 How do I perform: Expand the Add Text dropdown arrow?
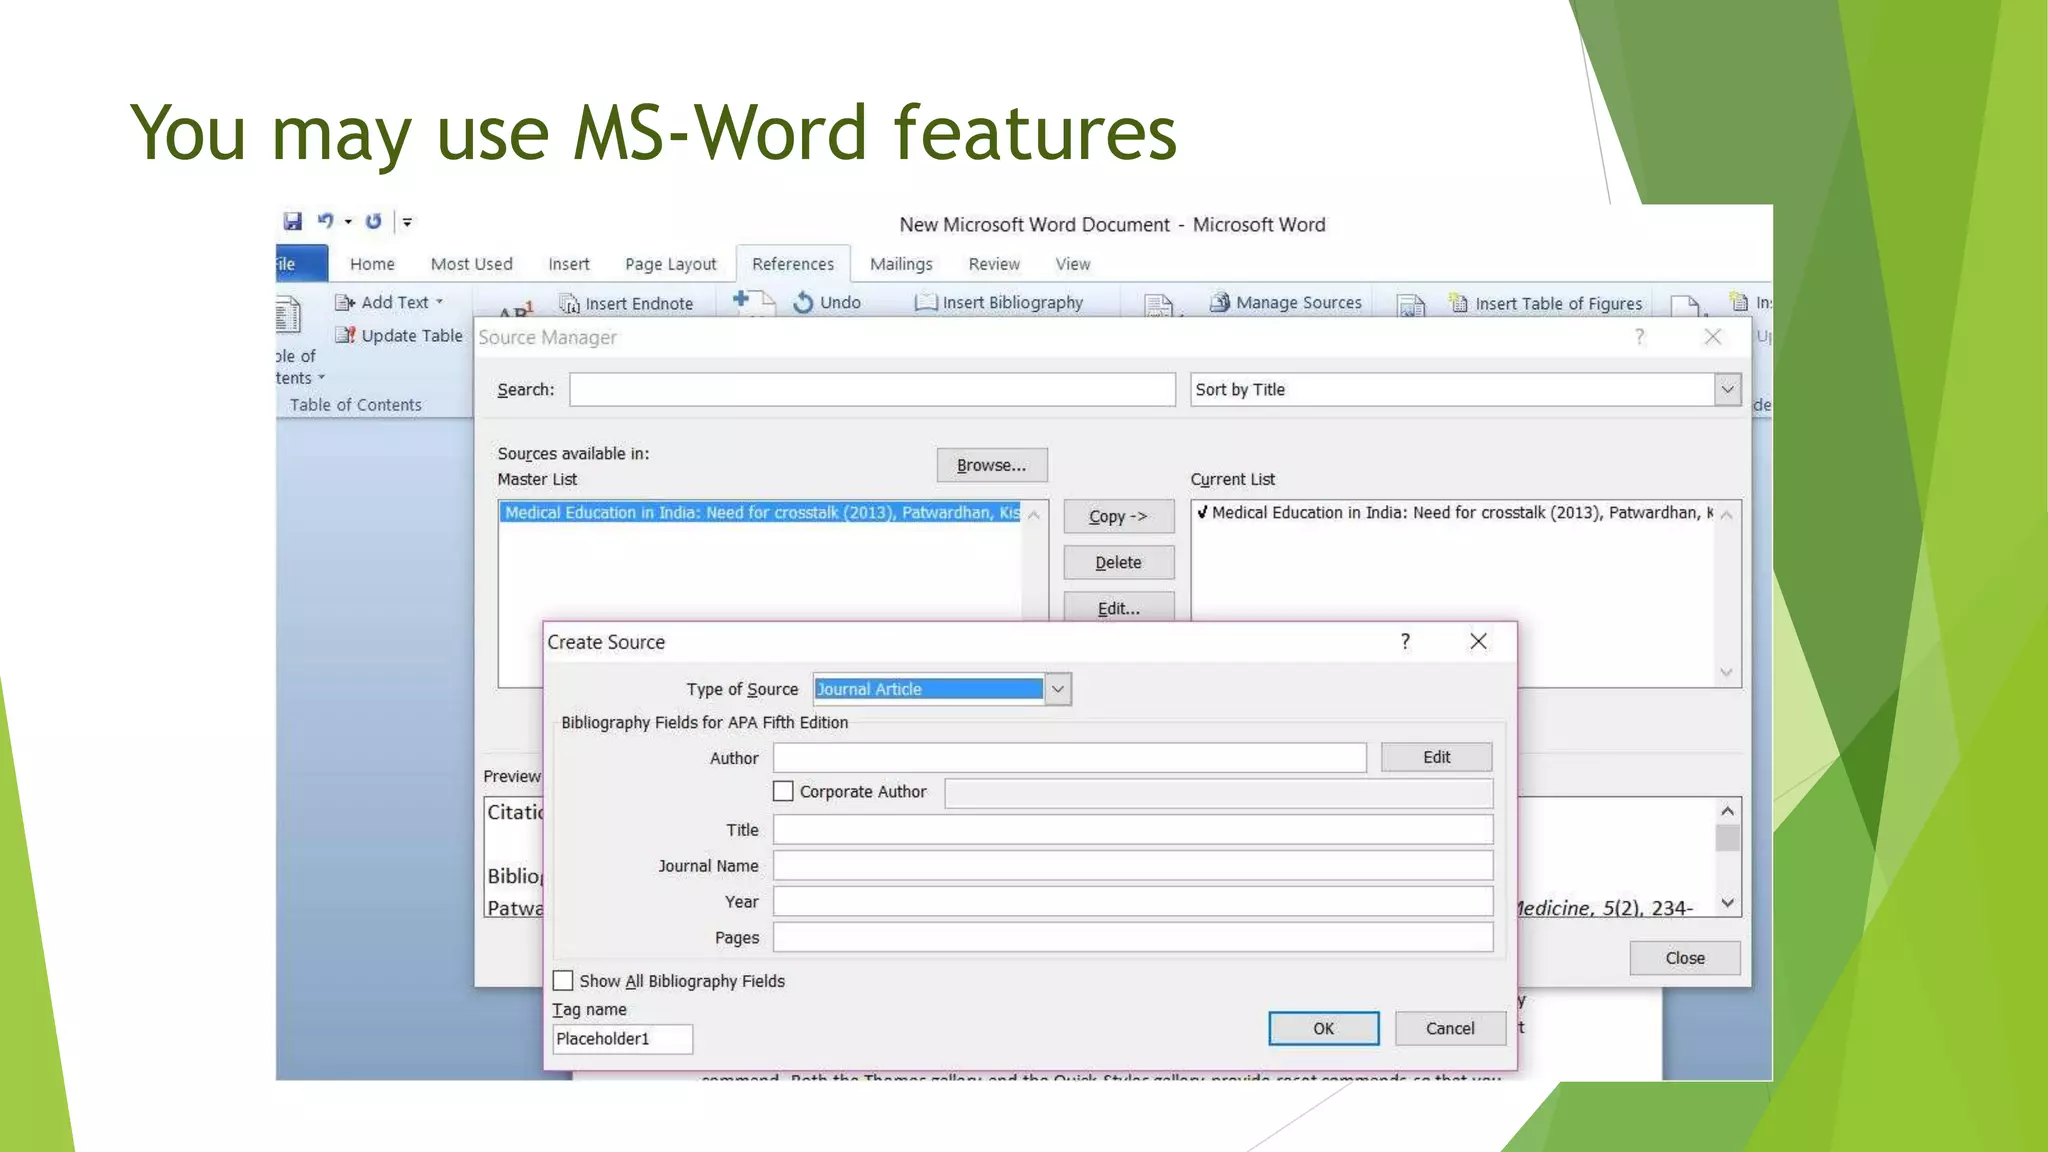(x=439, y=302)
